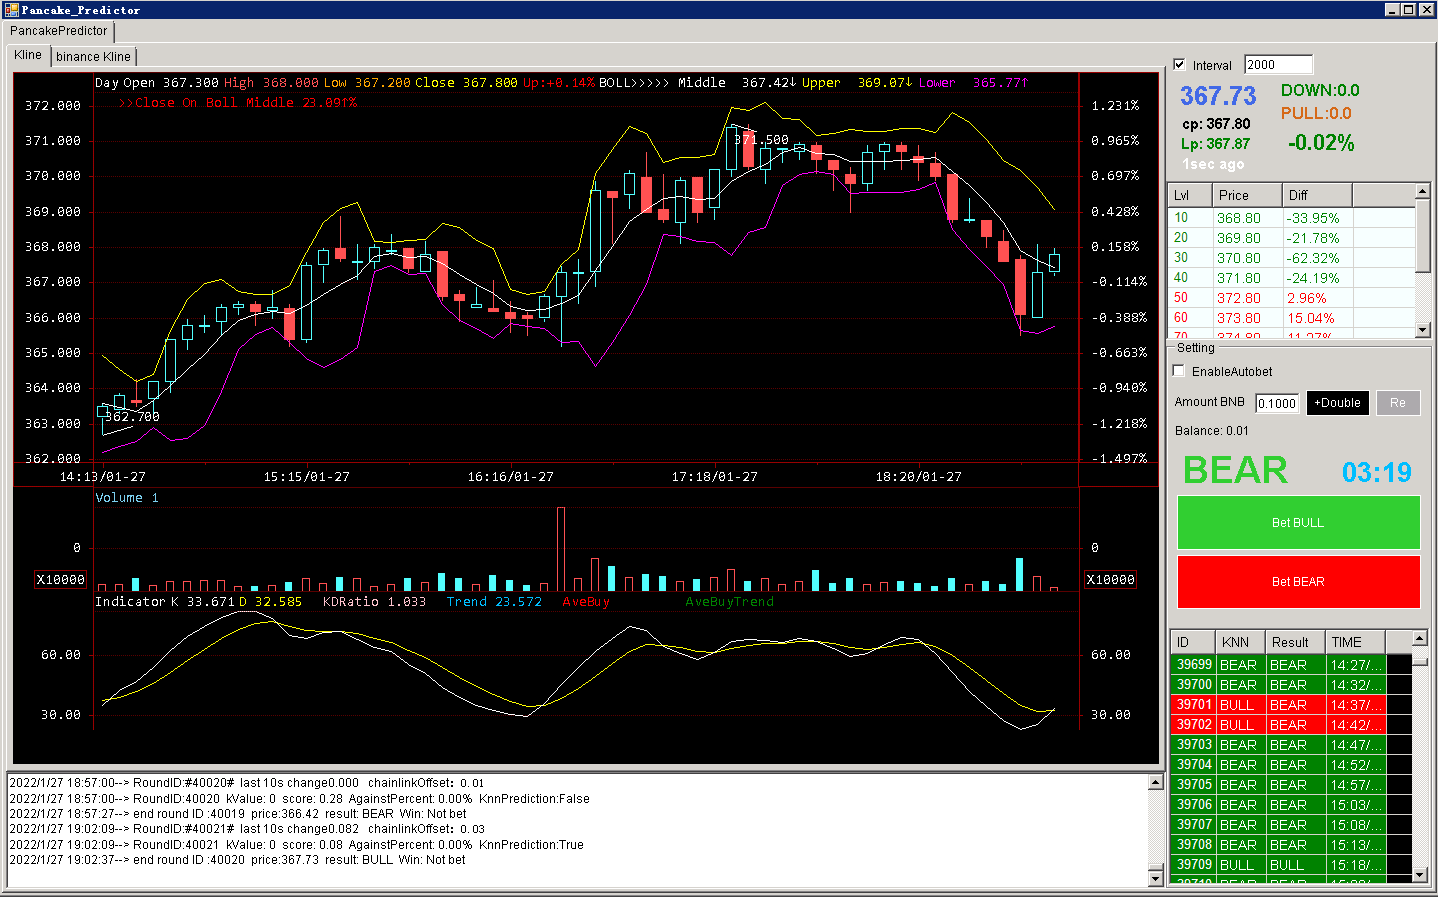Click log line end round ID :40020
This screenshot has height=898, width=1438.
237,860
